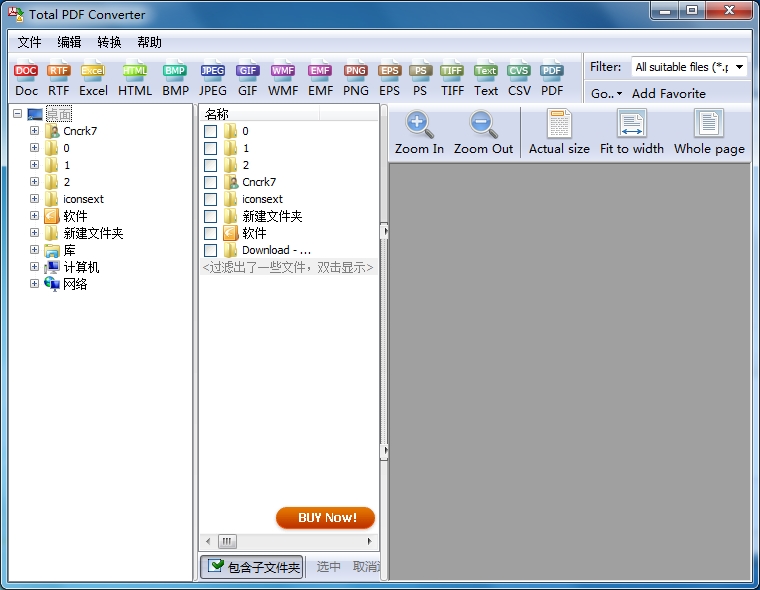760x590 pixels.
Task: Click file list scrollbar right arrow
Action: 370,541
